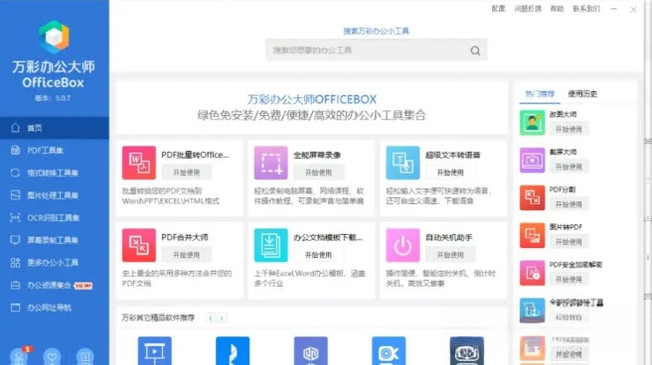Open the 首页 home icon in sidebar
The image size is (652, 365).
pyautogui.click(x=15, y=128)
